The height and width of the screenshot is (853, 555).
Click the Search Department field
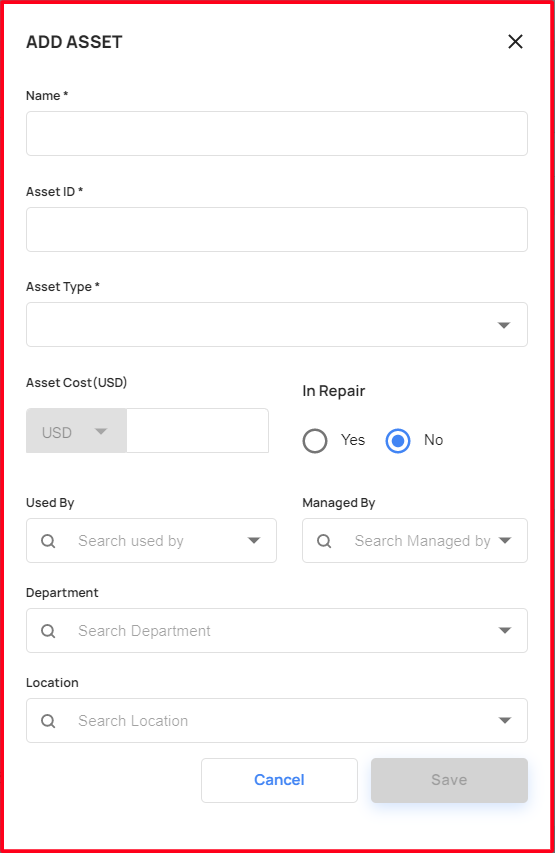[277, 631]
